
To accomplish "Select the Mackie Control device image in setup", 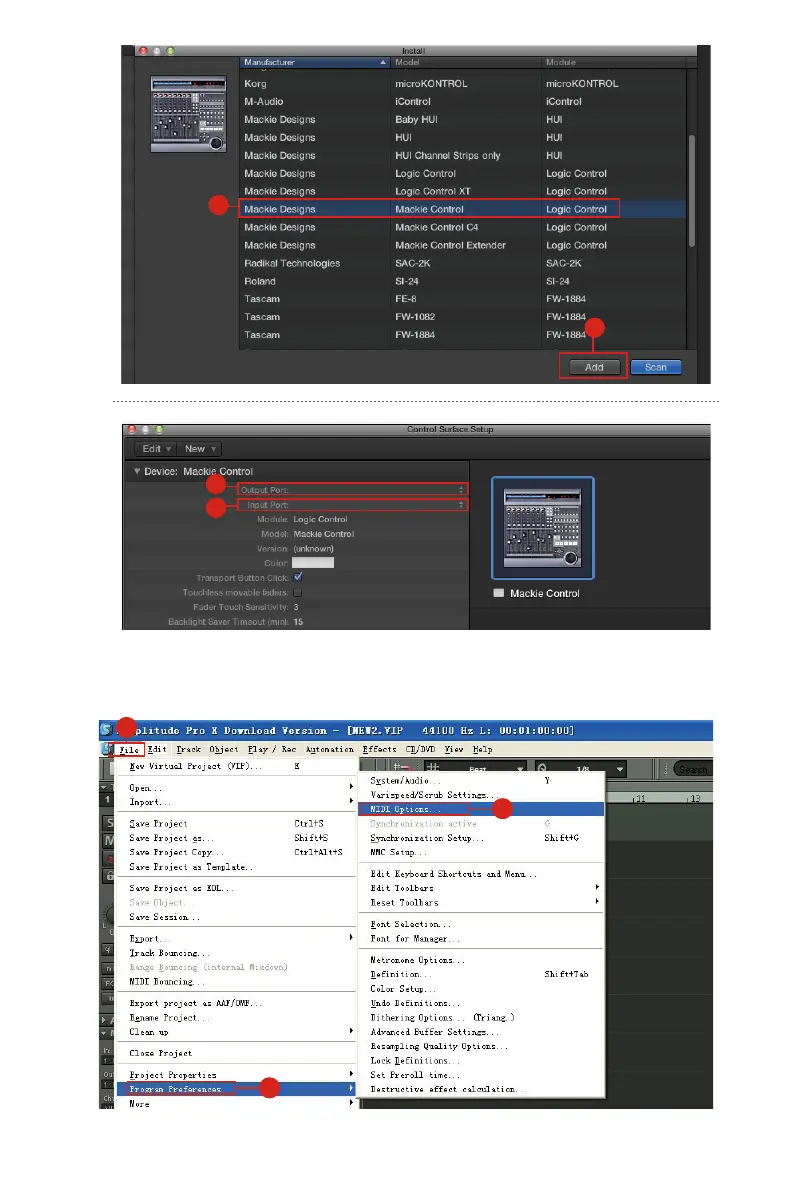I will tap(543, 528).
